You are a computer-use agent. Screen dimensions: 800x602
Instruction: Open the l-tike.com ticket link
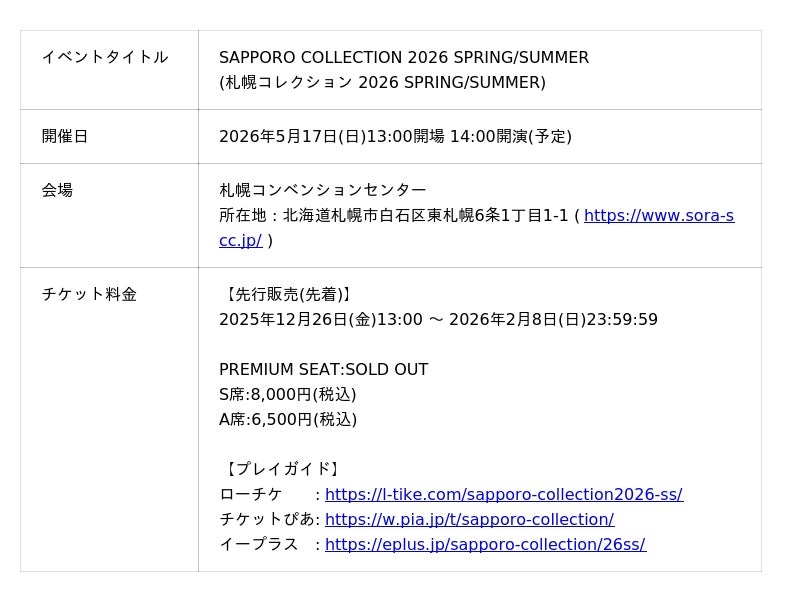pyautogui.click(x=503, y=495)
